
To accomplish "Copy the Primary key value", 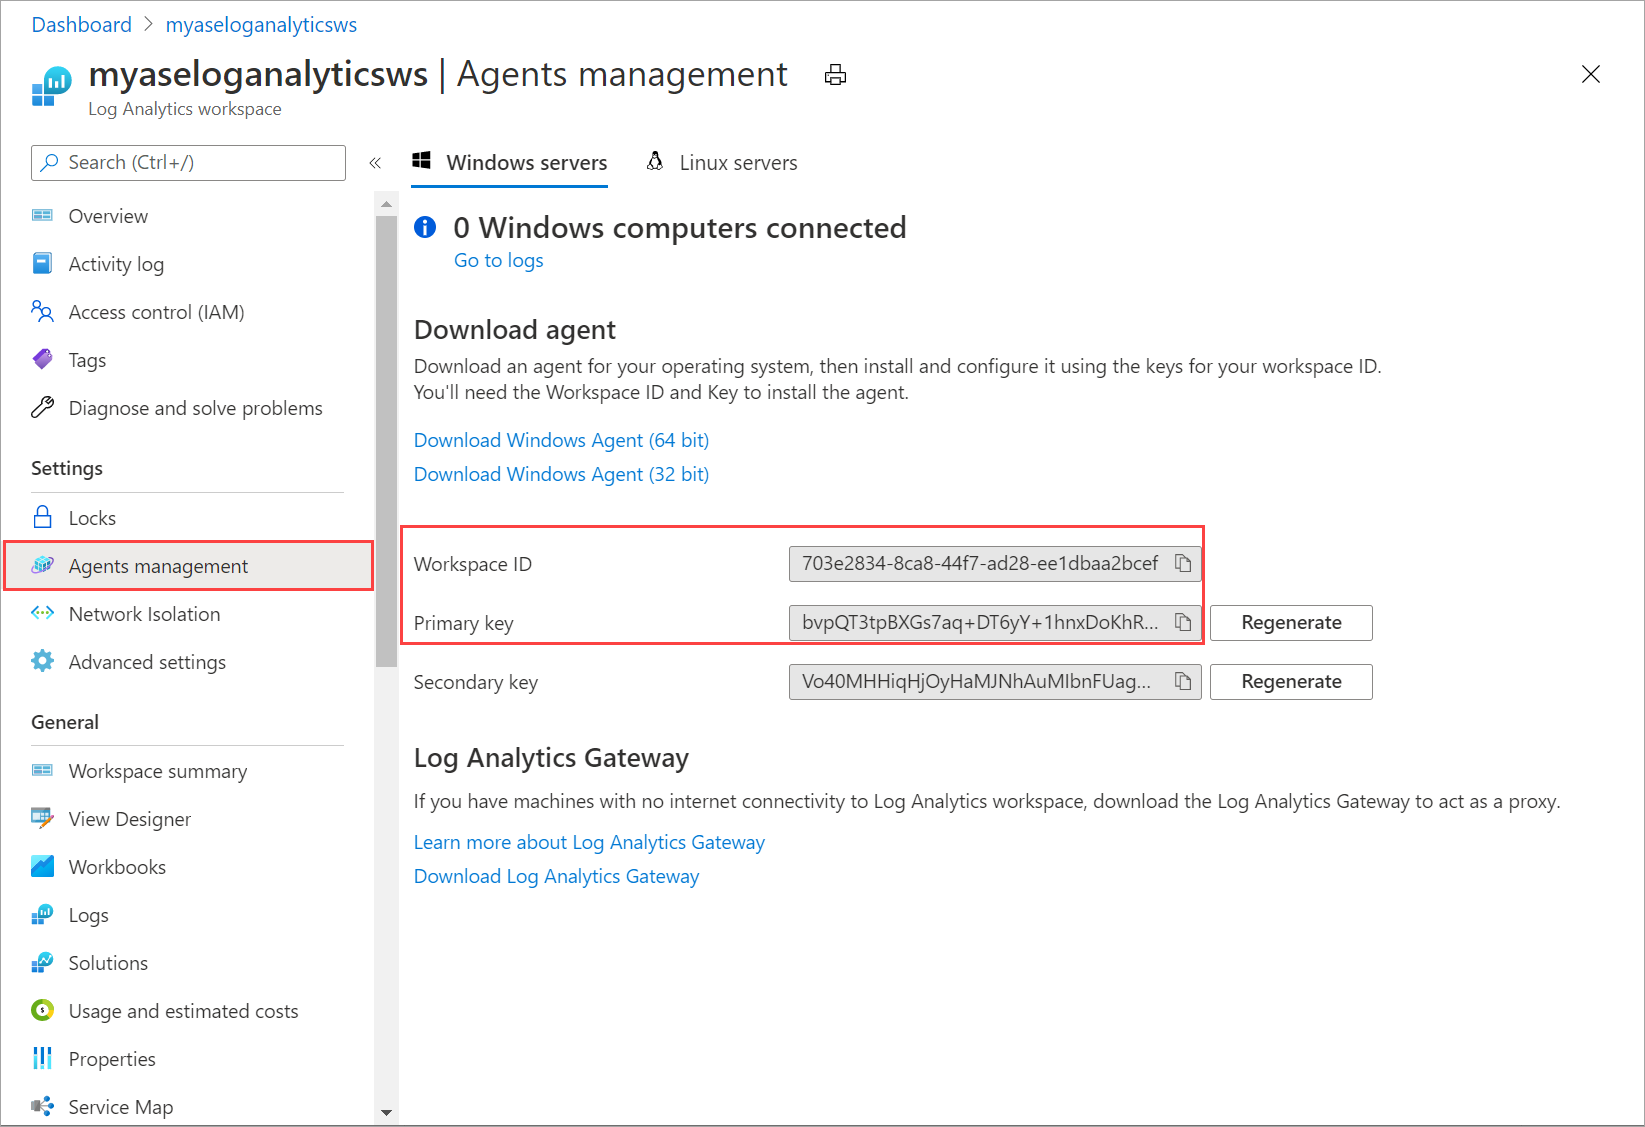I will 1183,622.
